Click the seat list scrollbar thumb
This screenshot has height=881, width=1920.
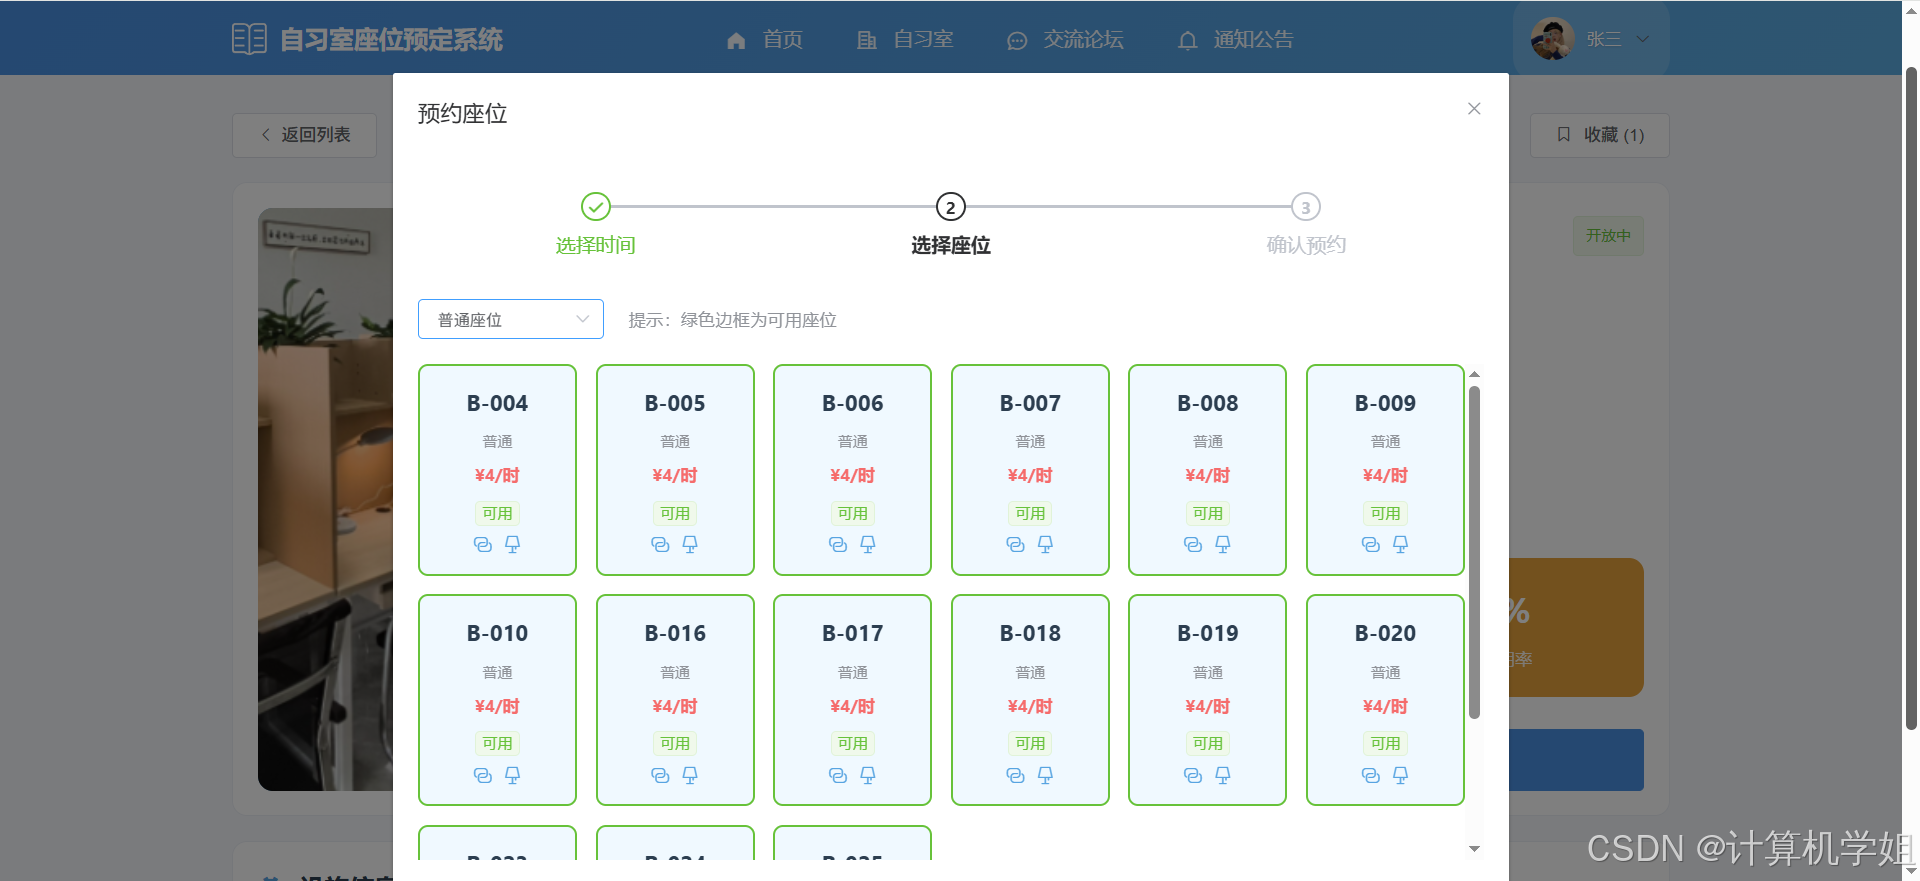tap(1474, 552)
